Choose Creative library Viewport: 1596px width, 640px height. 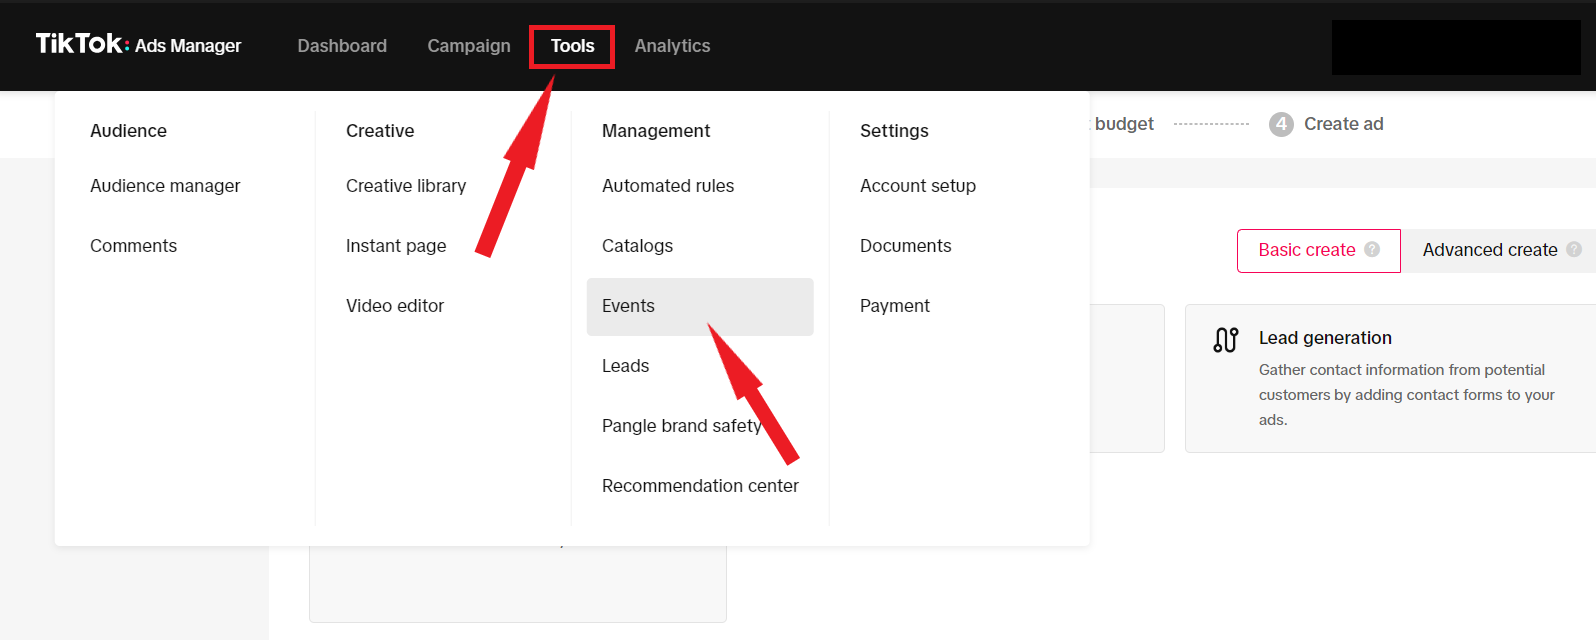(406, 186)
